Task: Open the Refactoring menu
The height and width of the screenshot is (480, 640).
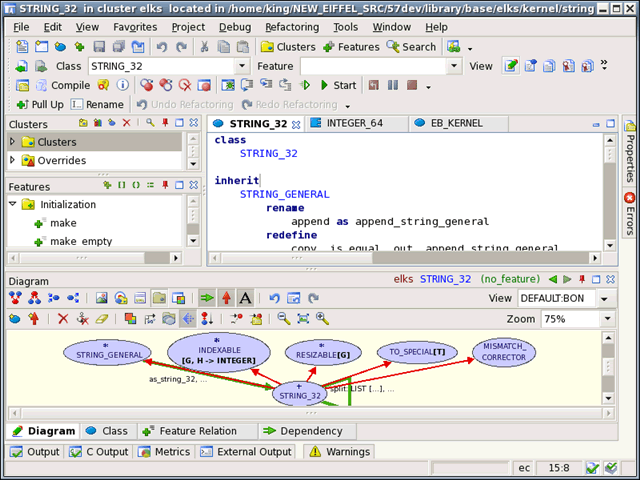Action: tap(292, 27)
